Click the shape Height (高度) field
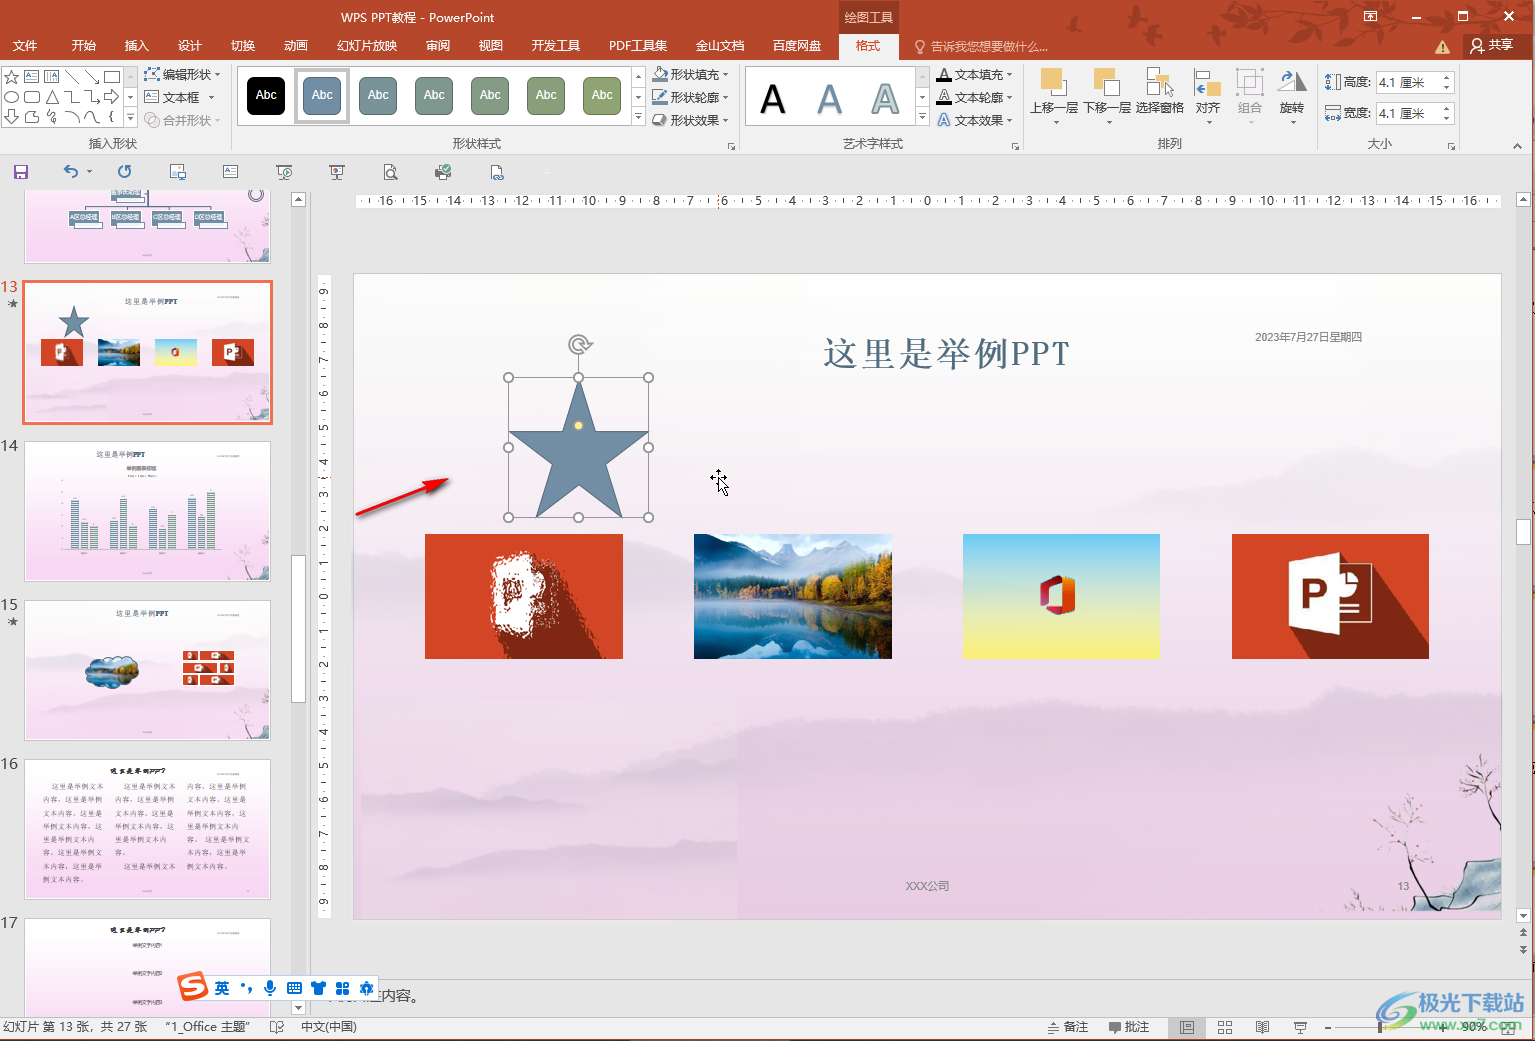 1414,82
